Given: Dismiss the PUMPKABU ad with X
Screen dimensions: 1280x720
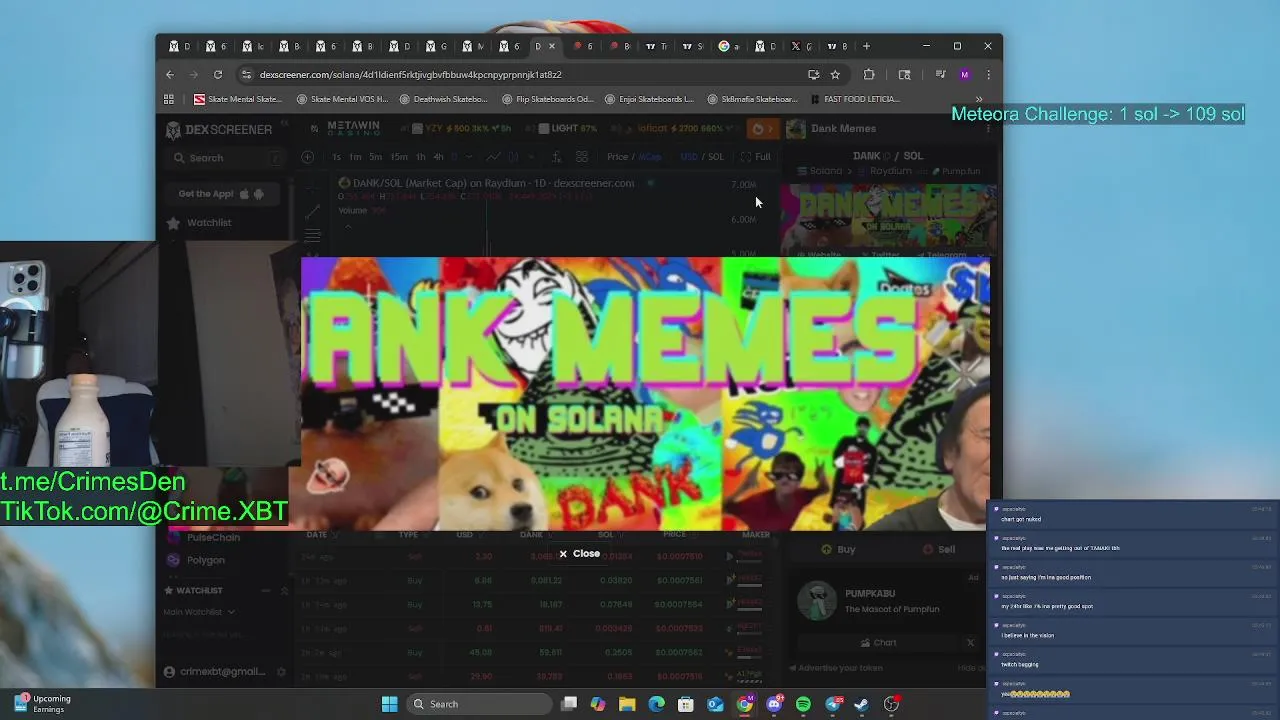Looking at the screenshot, I should coord(970,643).
